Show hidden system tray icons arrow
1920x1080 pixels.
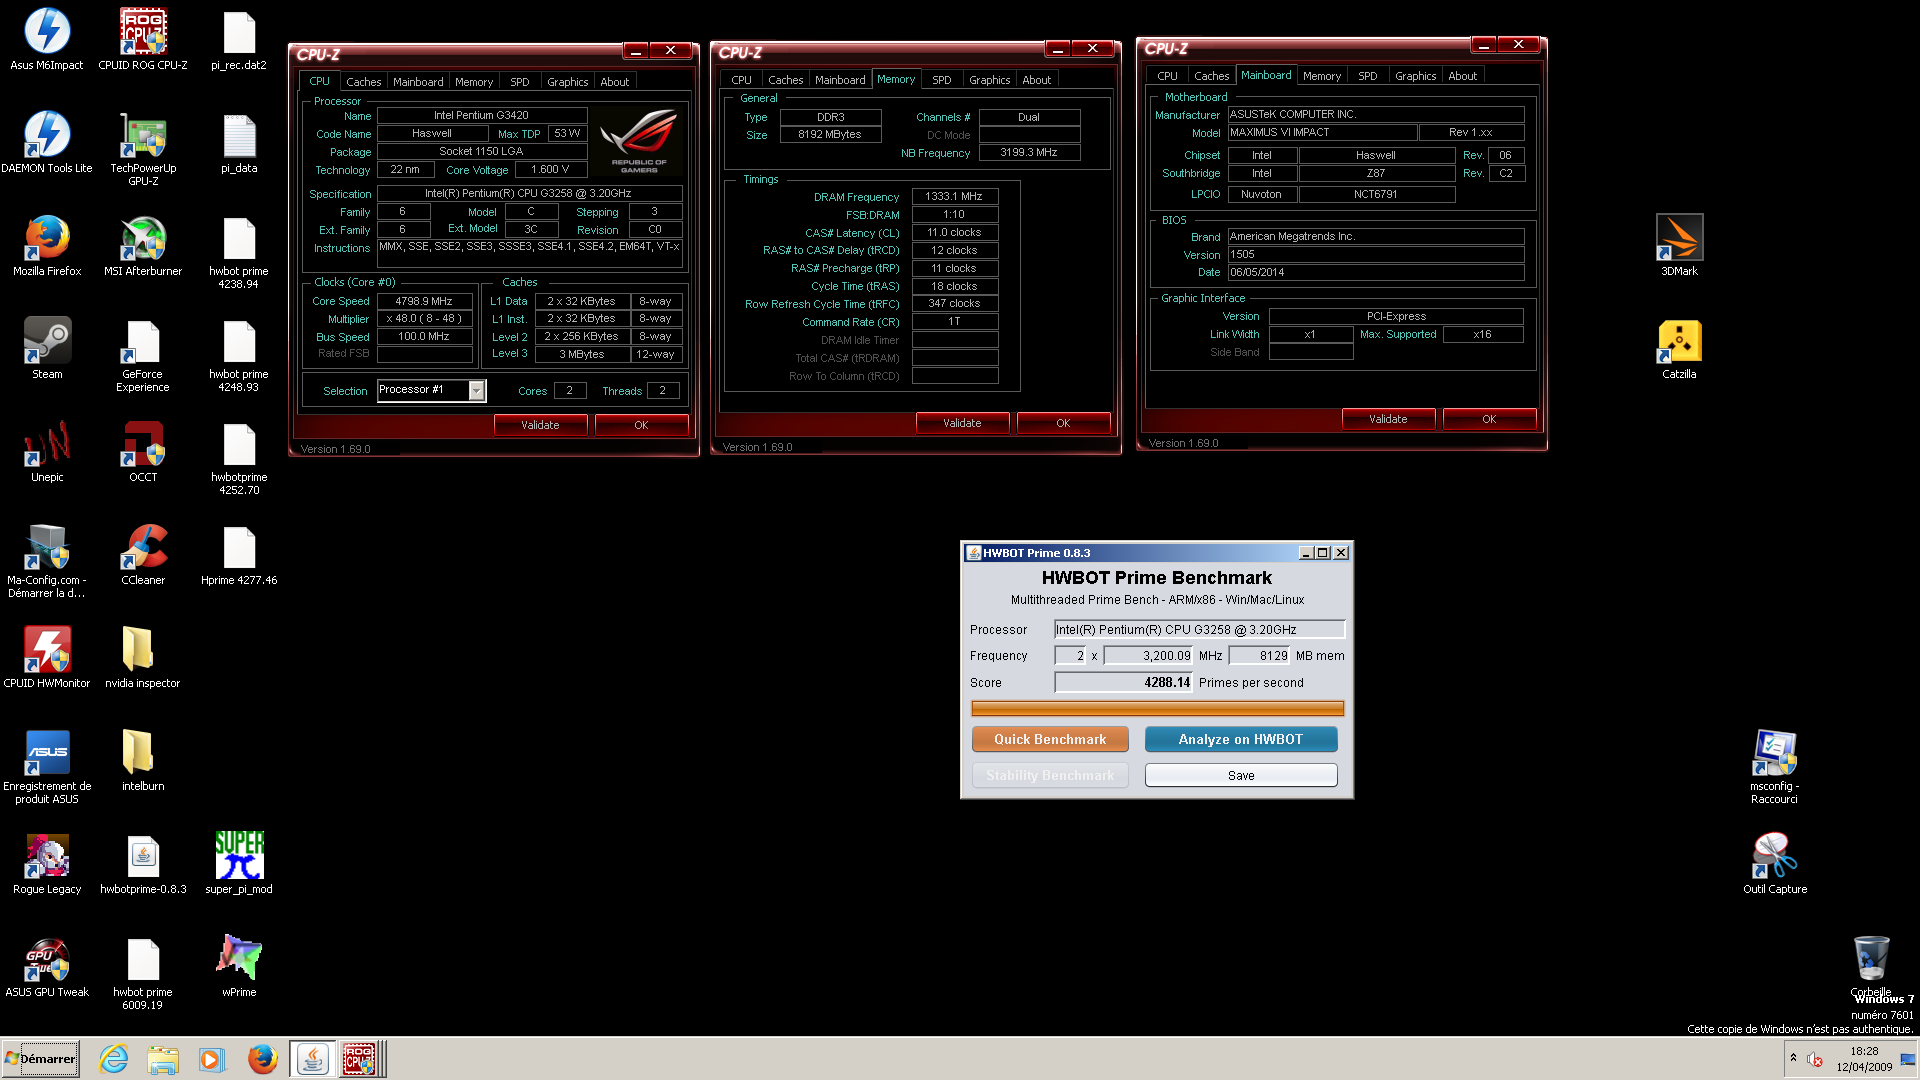tap(1793, 1058)
